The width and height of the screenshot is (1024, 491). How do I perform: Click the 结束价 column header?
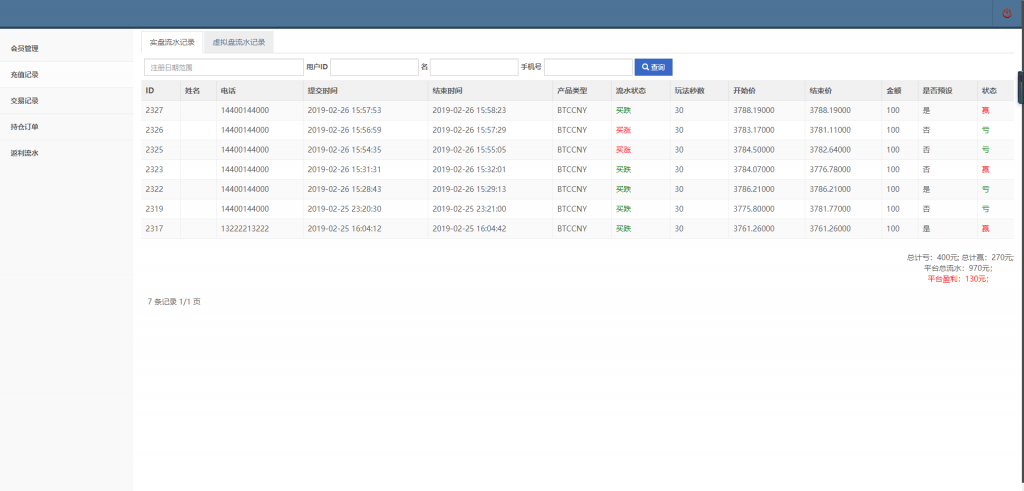click(822, 91)
